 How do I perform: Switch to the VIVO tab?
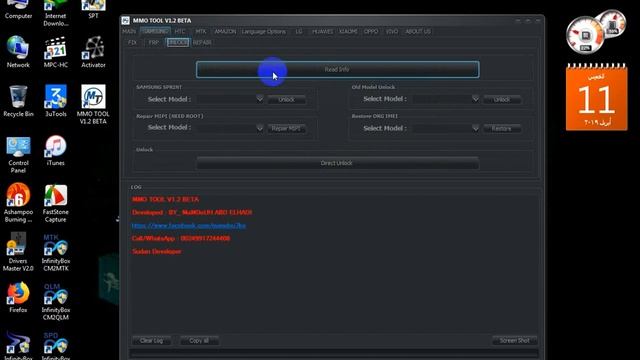click(392, 31)
